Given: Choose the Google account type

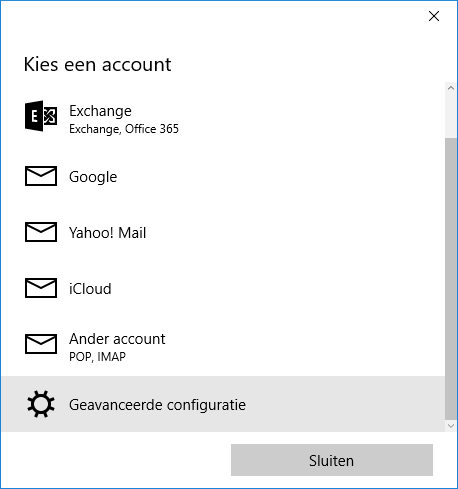Looking at the screenshot, I should (x=223, y=176).
